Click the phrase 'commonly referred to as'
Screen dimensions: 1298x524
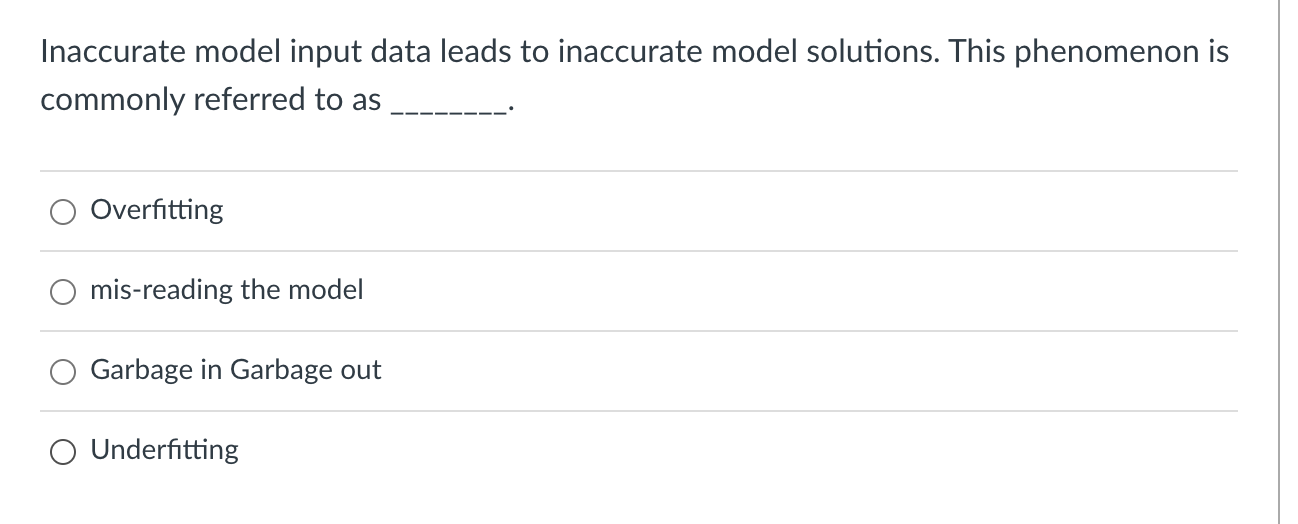211,100
